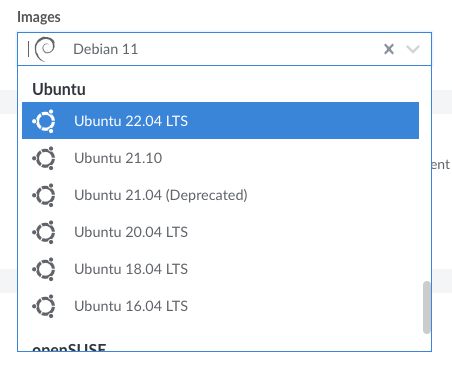The width and height of the screenshot is (452, 369).
Task: Click Ubuntu logo beside 20.04 LTS
Action: point(44,232)
